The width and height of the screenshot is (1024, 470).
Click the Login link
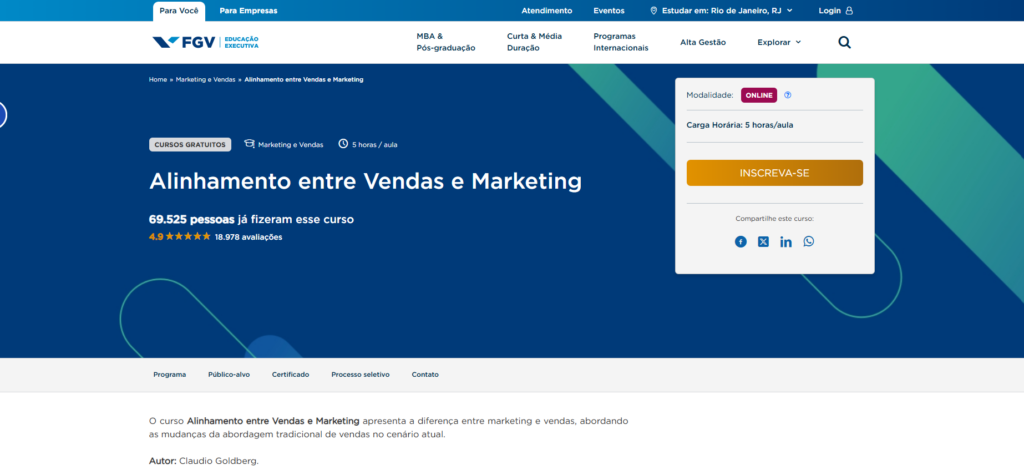829,10
